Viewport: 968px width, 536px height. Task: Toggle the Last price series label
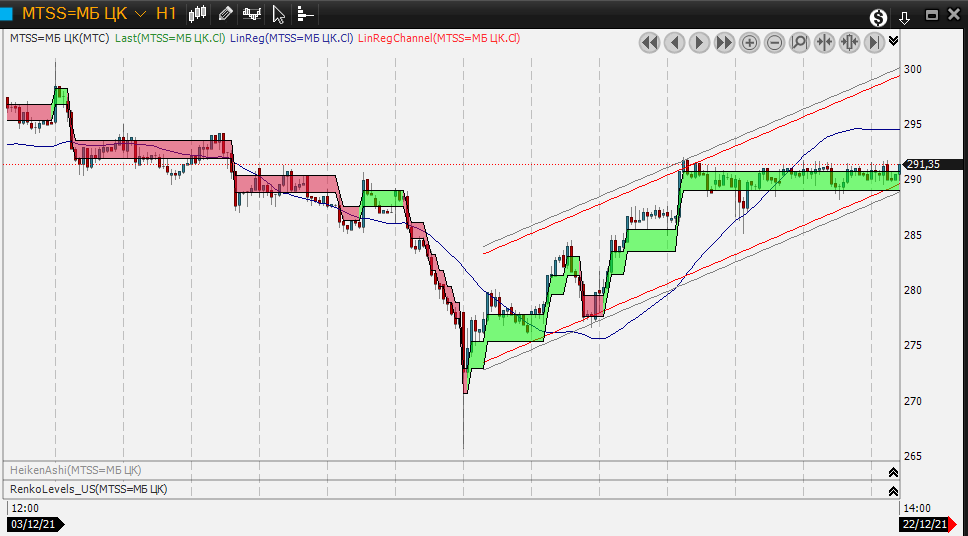pyautogui.click(x=169, y=38)
